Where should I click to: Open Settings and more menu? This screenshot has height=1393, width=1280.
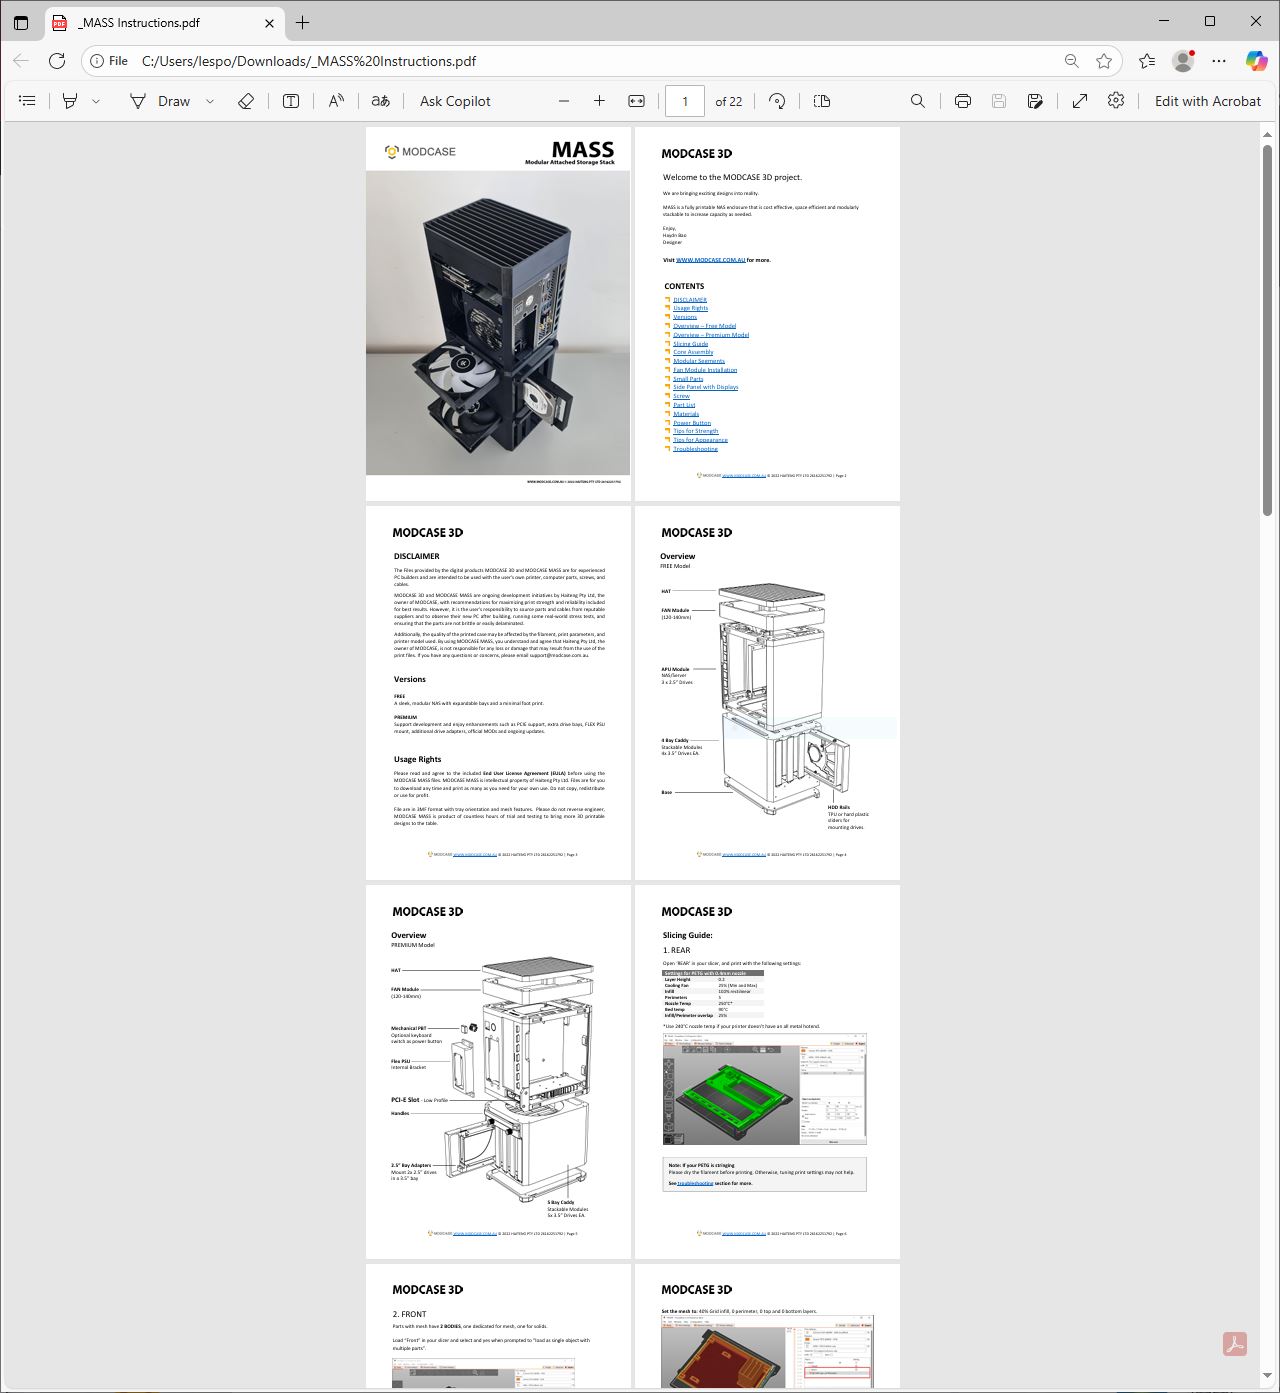pyautogui.click(x=1219, y=61)
